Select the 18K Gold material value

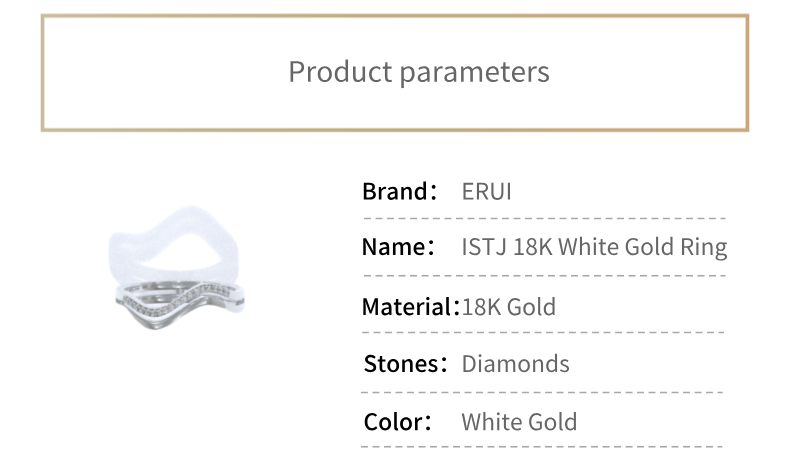coord(509,307)
